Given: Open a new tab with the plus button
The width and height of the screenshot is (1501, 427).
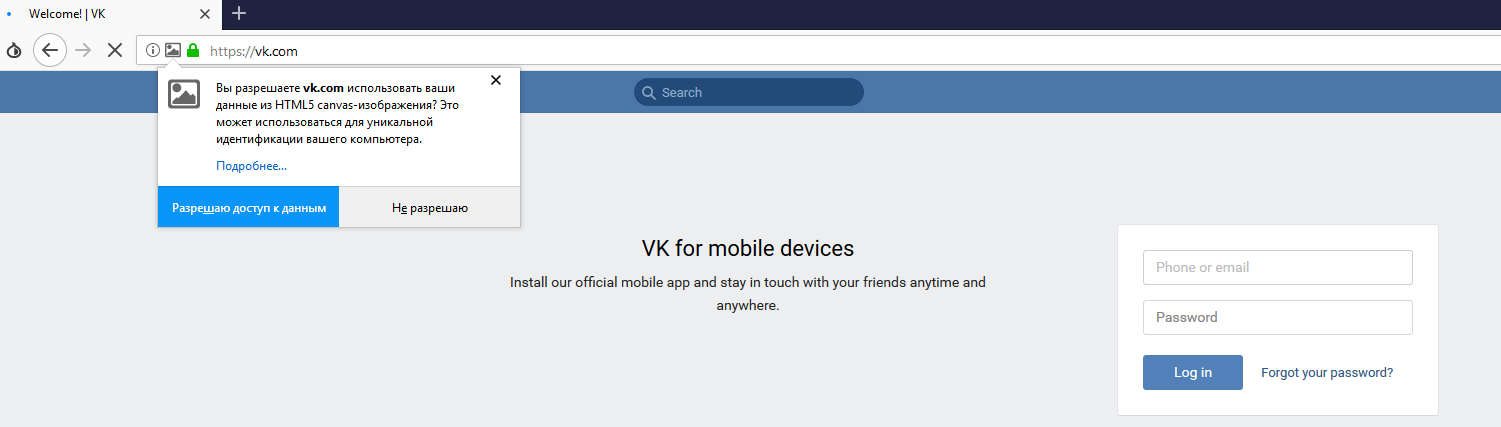Looking at the screenshot, I should coord(238,13).
